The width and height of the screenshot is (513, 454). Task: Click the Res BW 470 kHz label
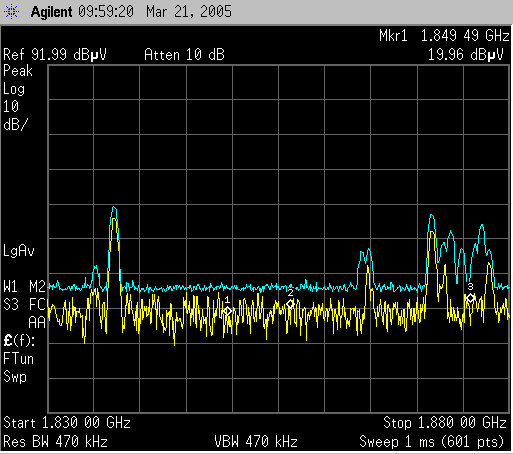coord(55,442)
